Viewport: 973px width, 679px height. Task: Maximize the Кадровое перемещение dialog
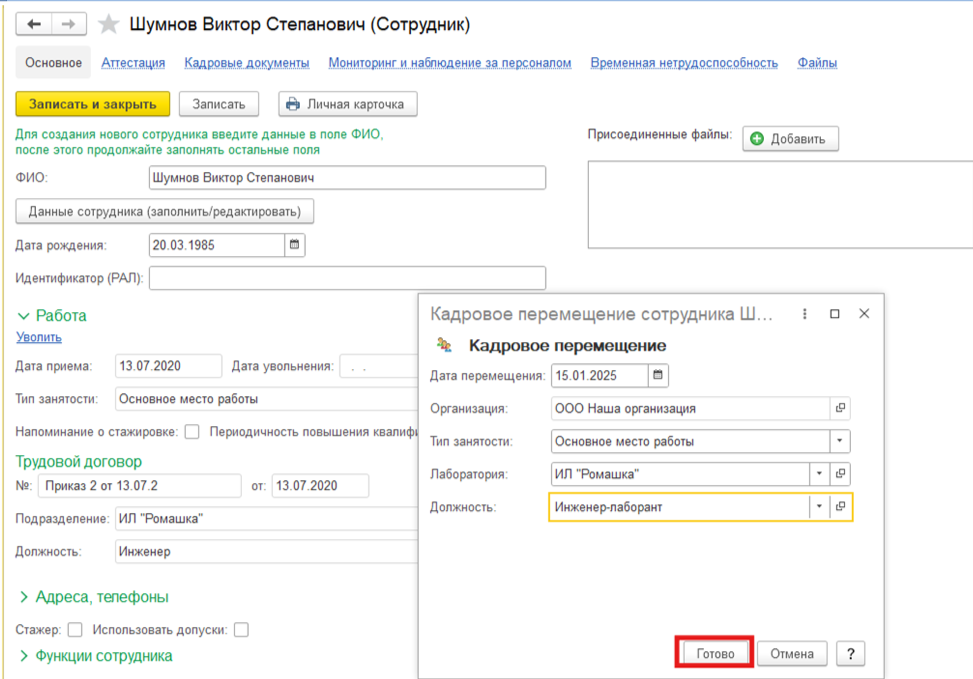coord(835,314)
